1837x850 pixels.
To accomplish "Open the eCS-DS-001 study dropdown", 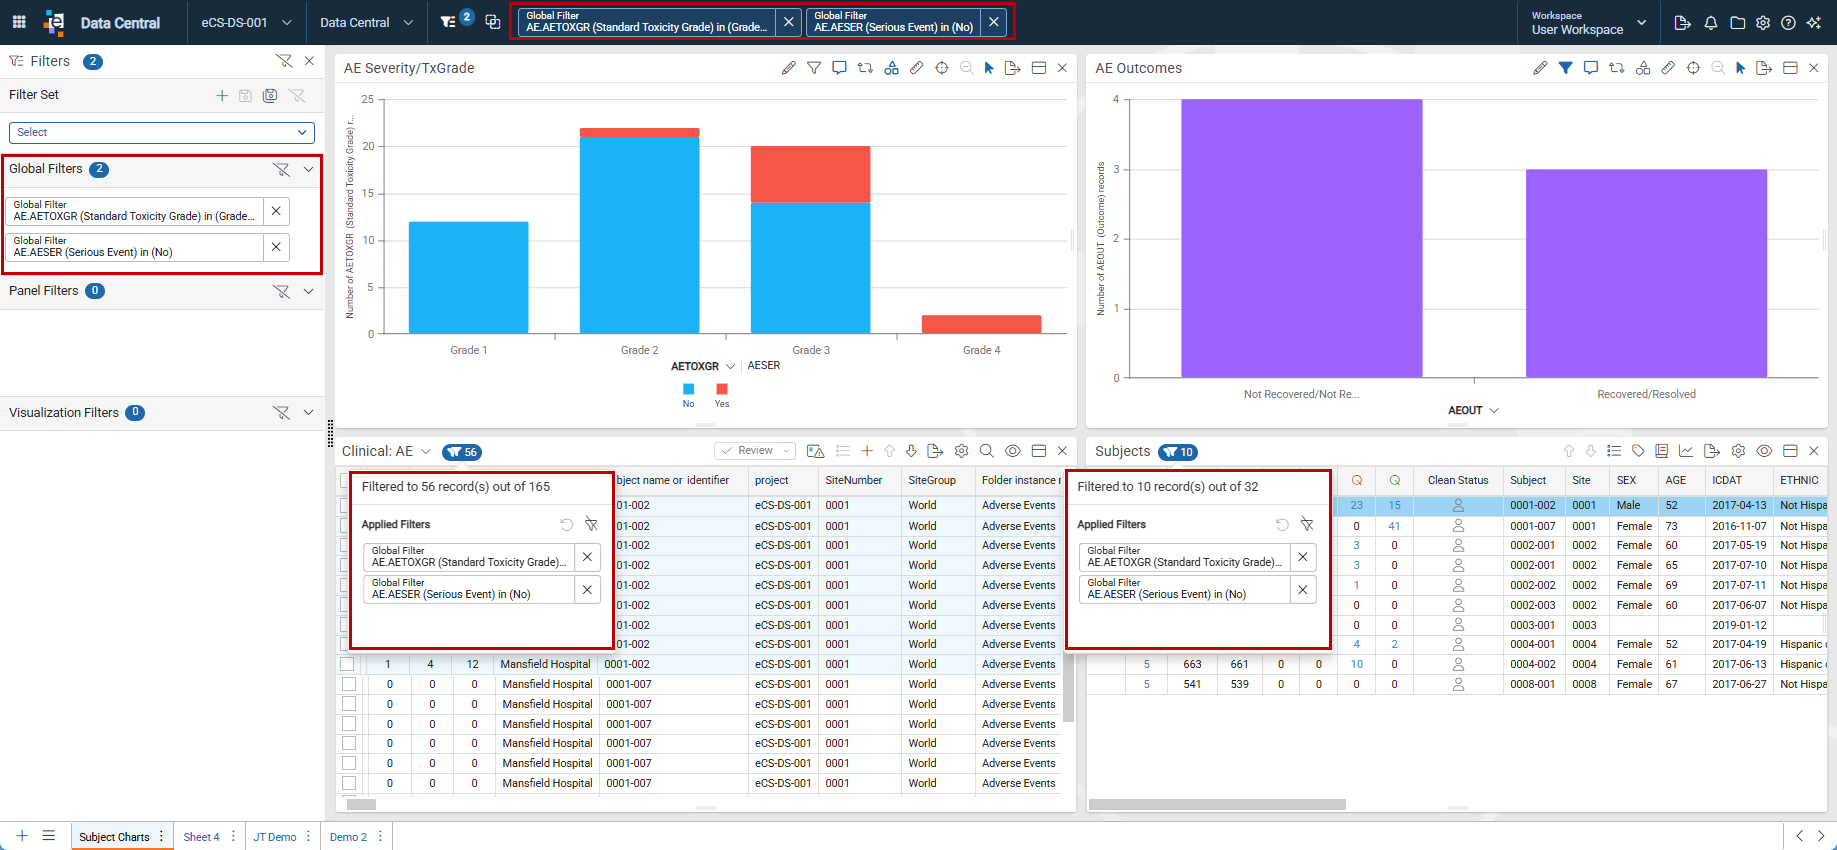I will coord(246,22).
